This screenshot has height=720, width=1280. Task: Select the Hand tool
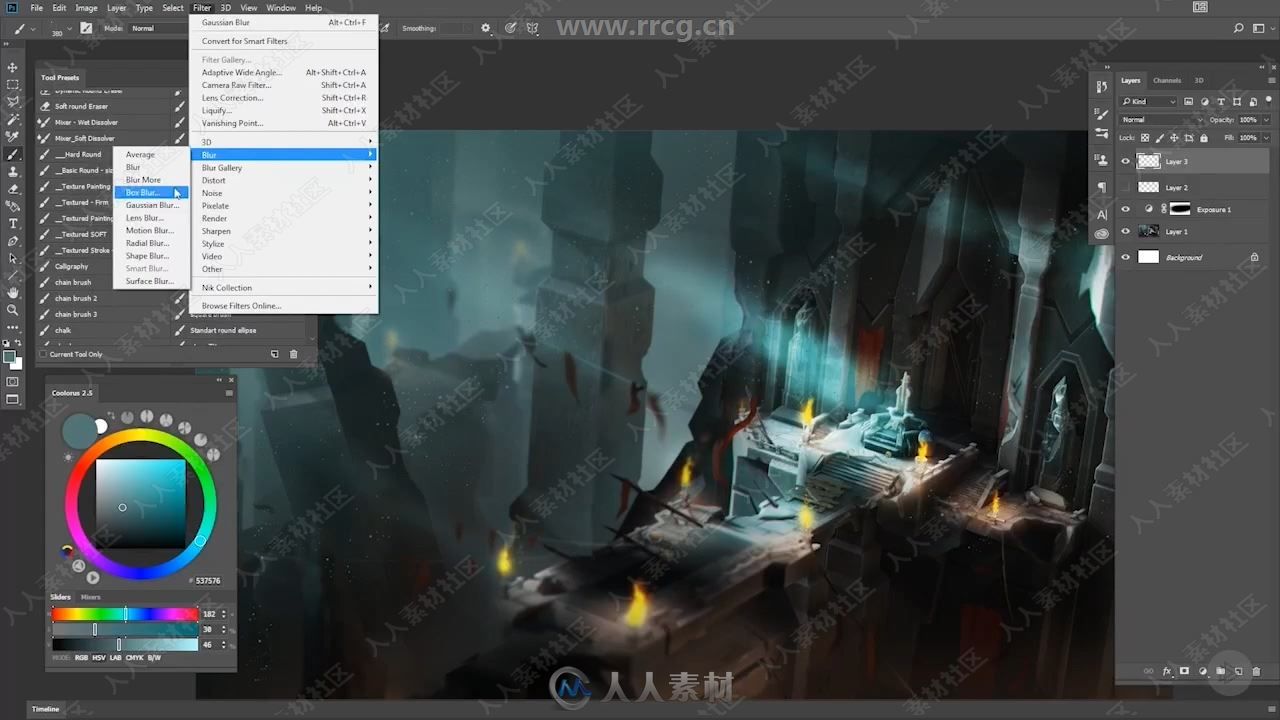[x=13, y=292]
